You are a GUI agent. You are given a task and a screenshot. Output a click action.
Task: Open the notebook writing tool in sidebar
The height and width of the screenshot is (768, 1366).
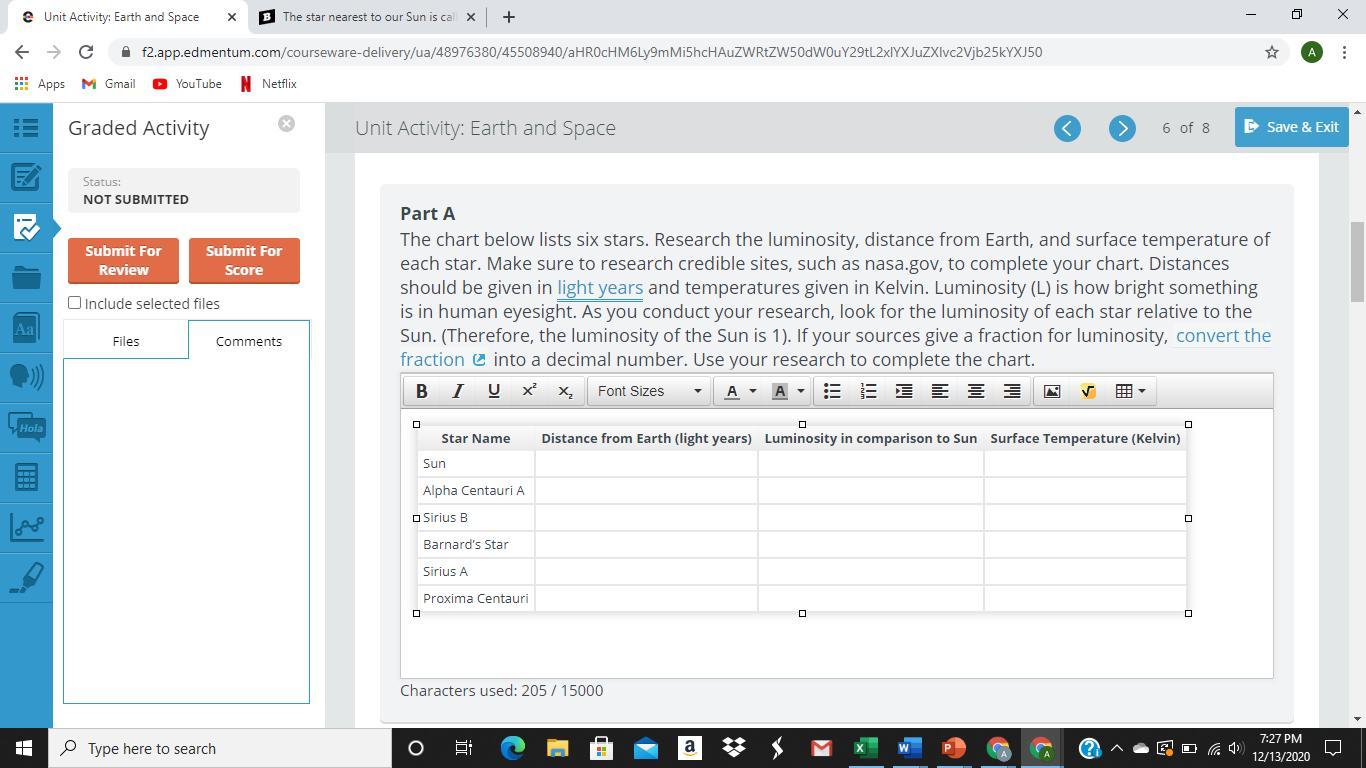point(26,177)
